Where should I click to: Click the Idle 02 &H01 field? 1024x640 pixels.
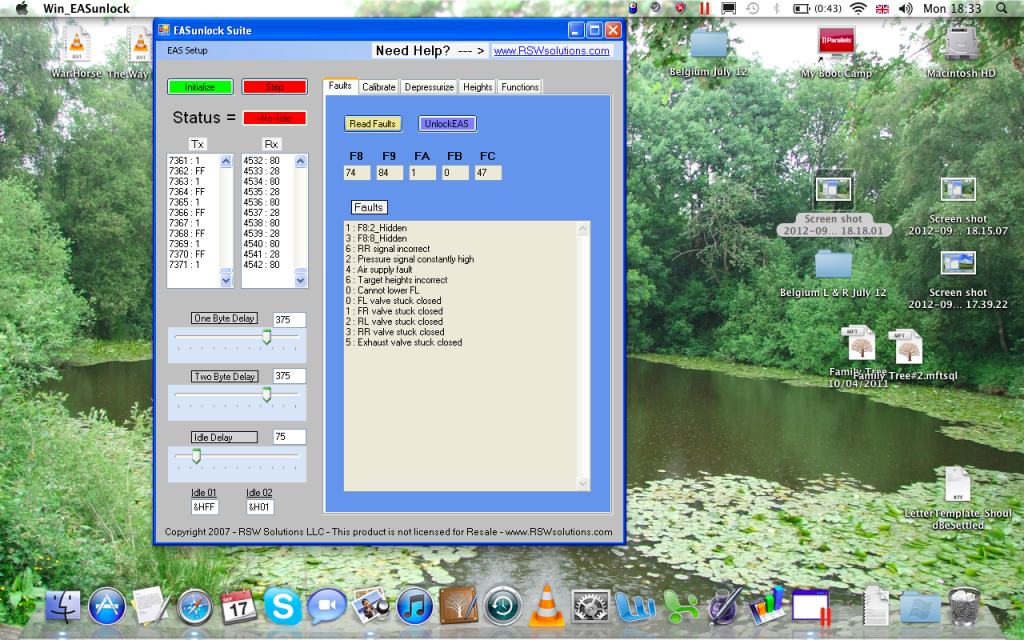pos(260,507)
